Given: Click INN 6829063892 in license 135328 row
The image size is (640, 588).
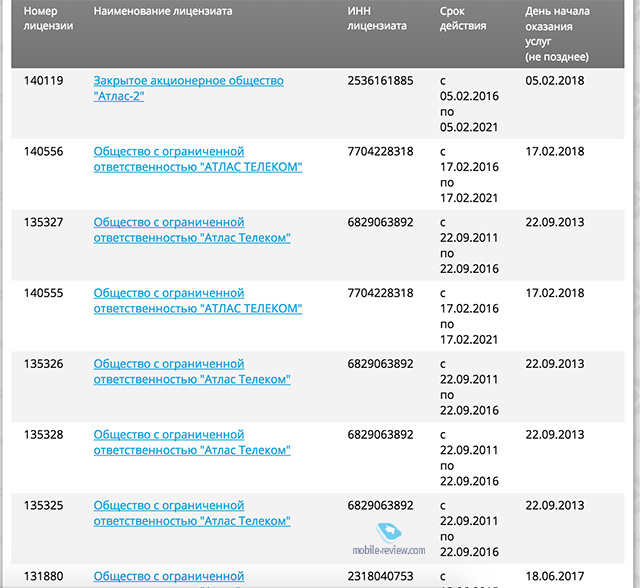Looking at the screenshot, I should (380, 435).
